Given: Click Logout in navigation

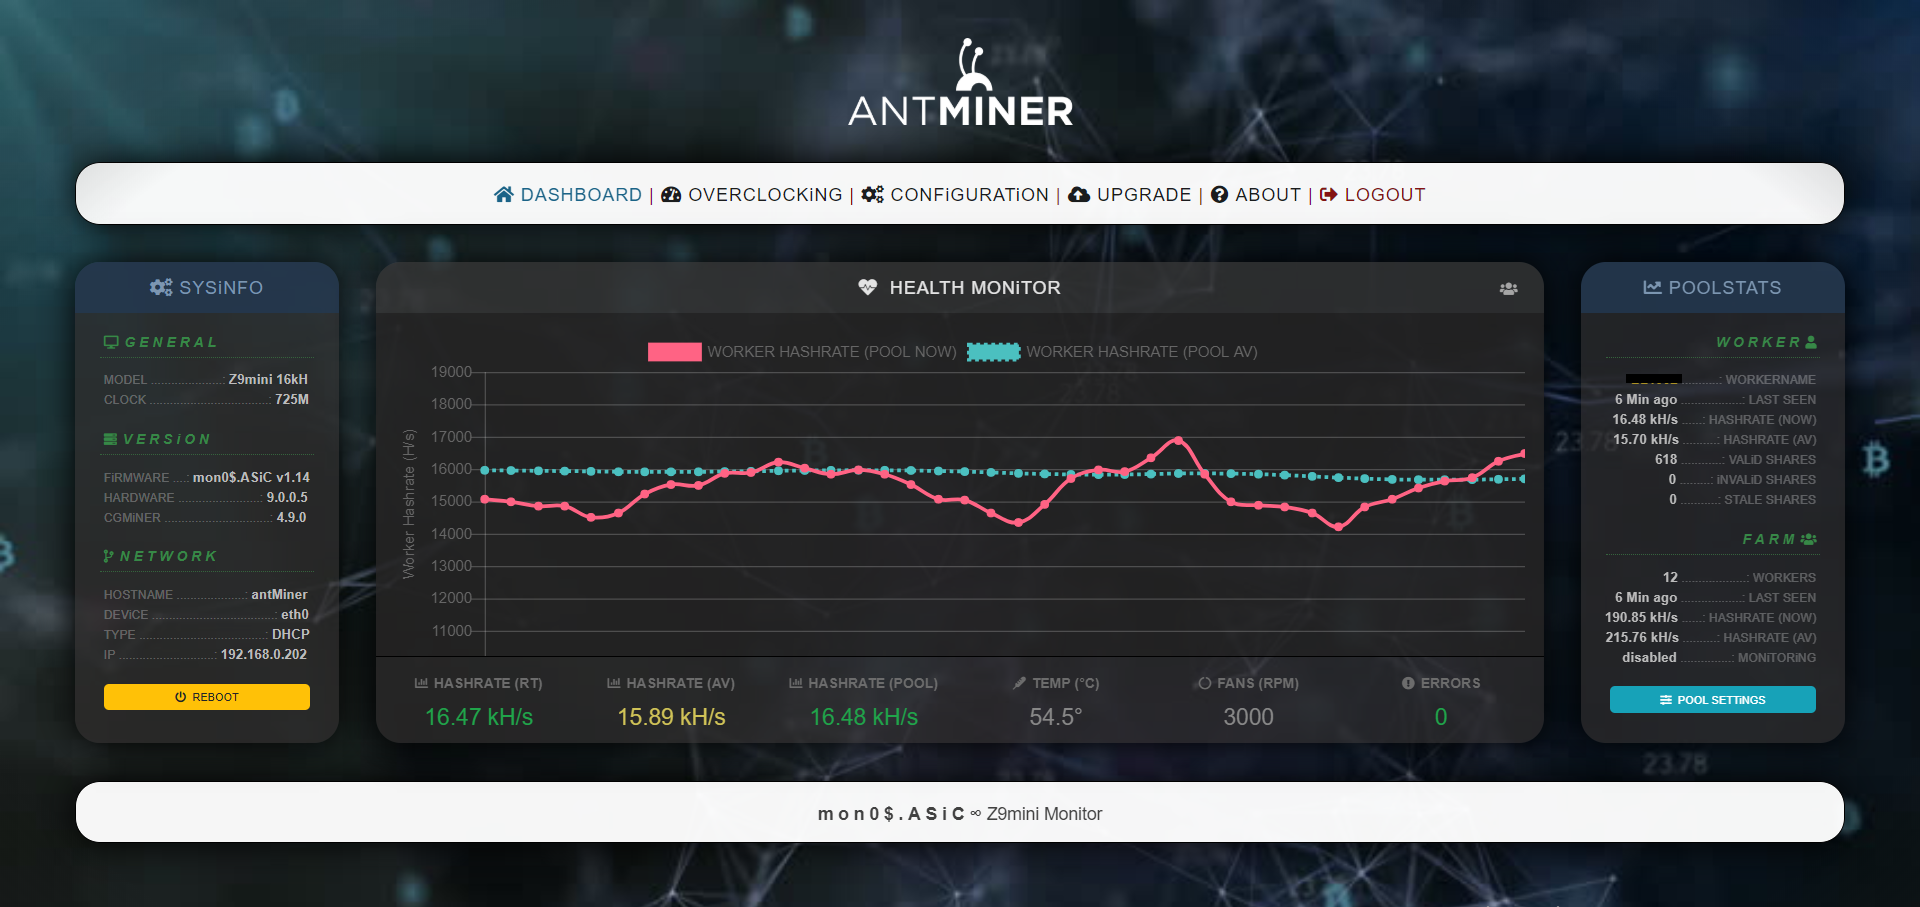Looking at the screenshot, I should coord(1373,195).
